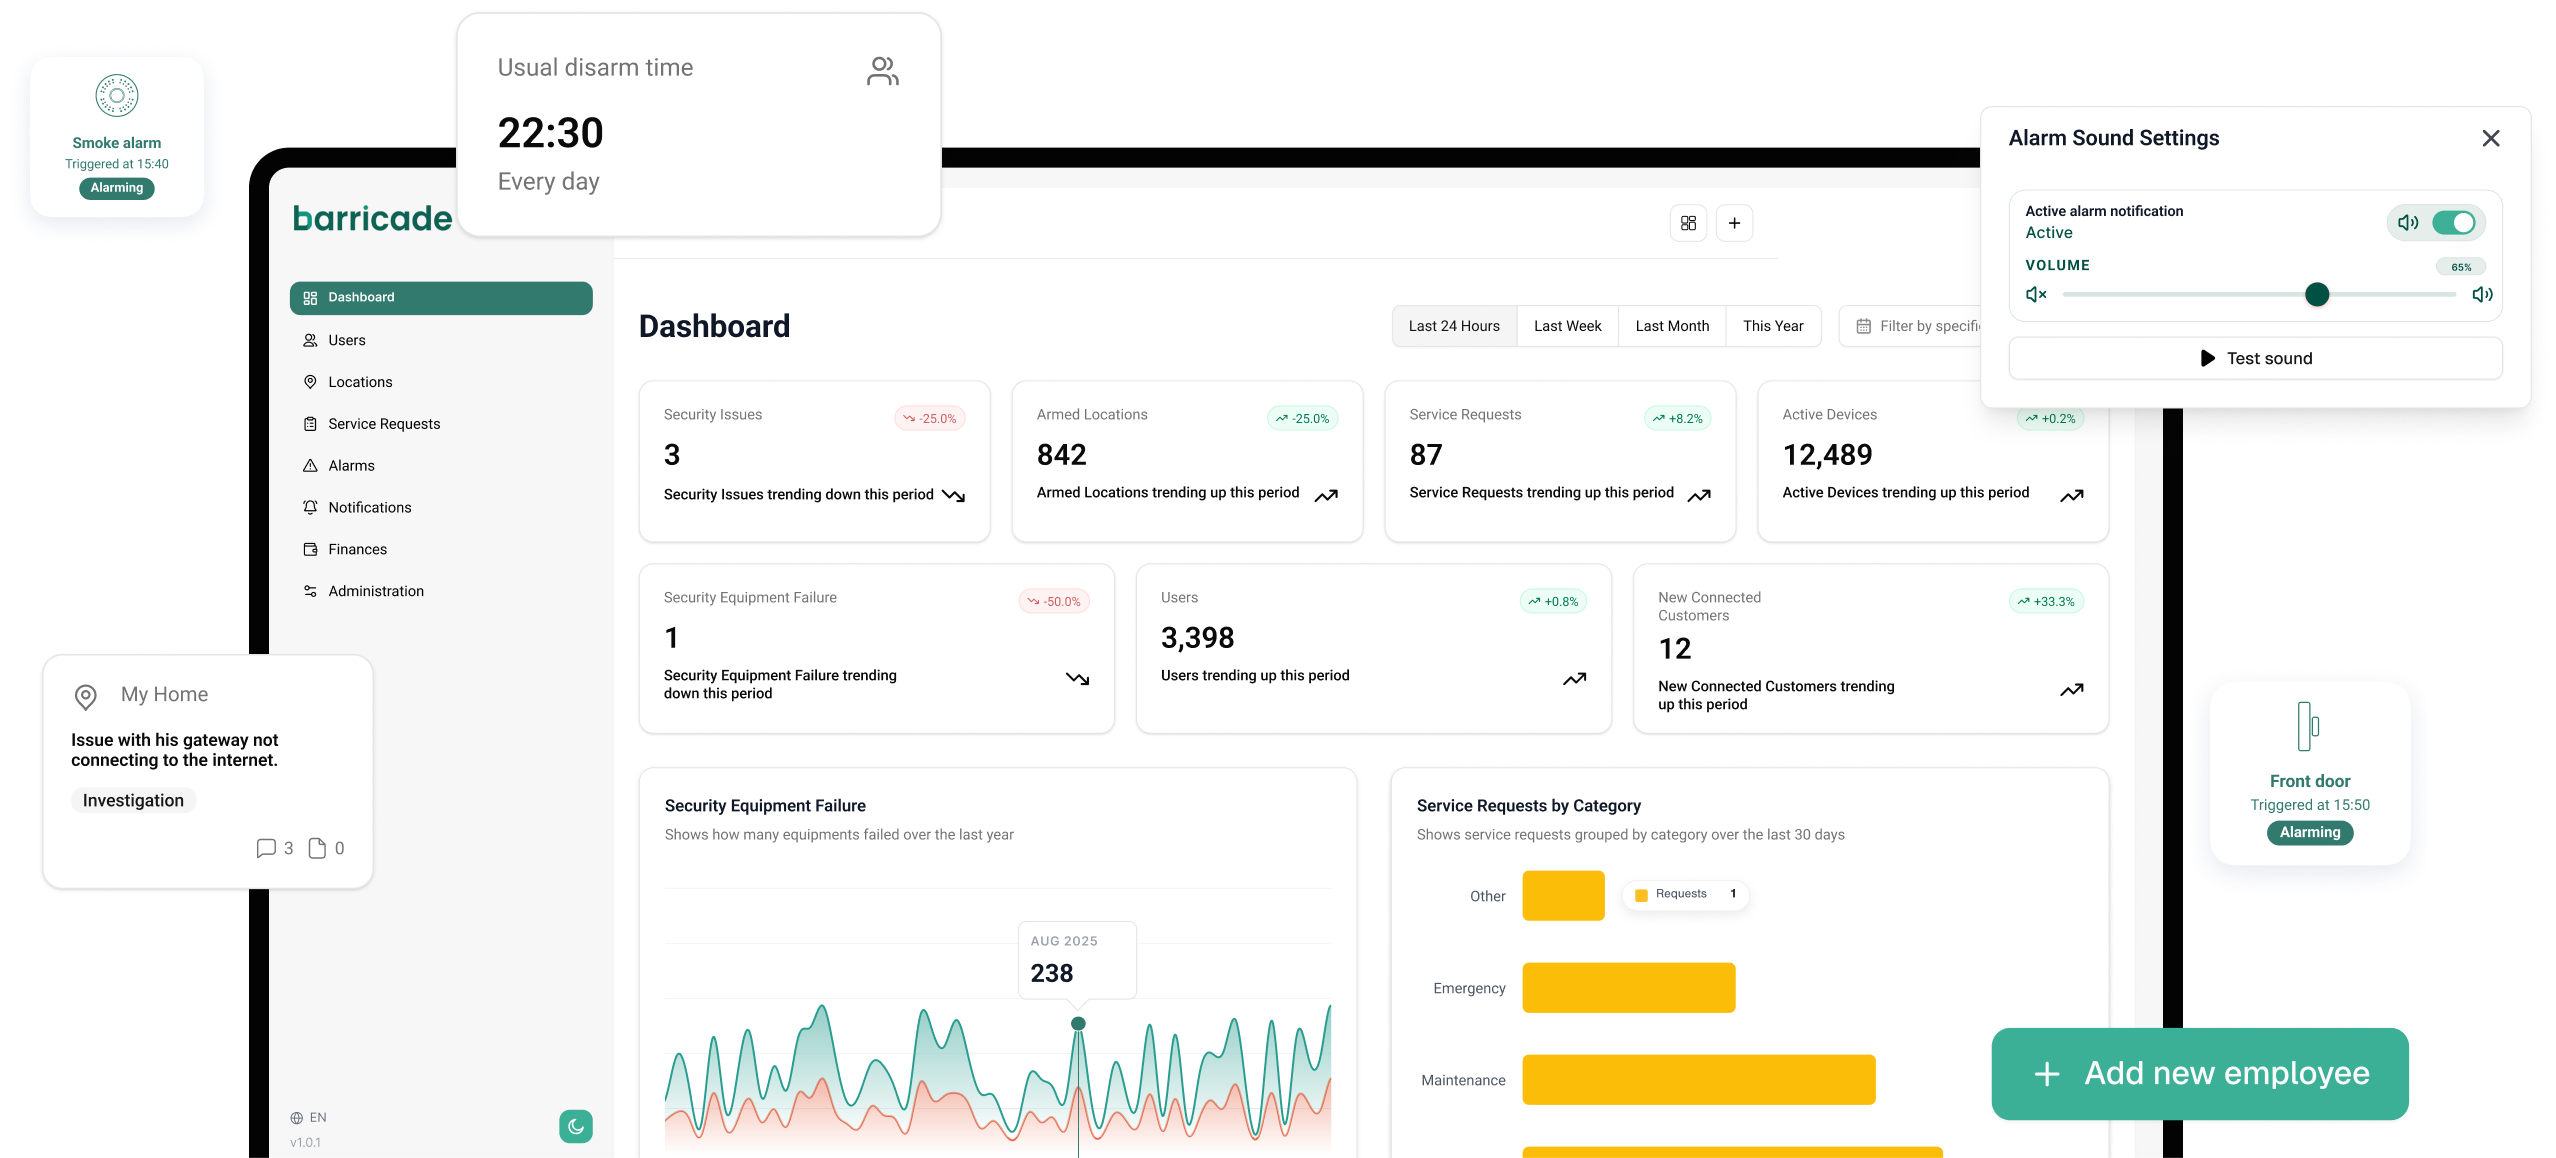Image resolution: width=2556 pixels, height=1158 pixels.
Task: Click the +33.3% badge on New Connected Customers
Action: pyautogui.click(x=2046, y=602)
